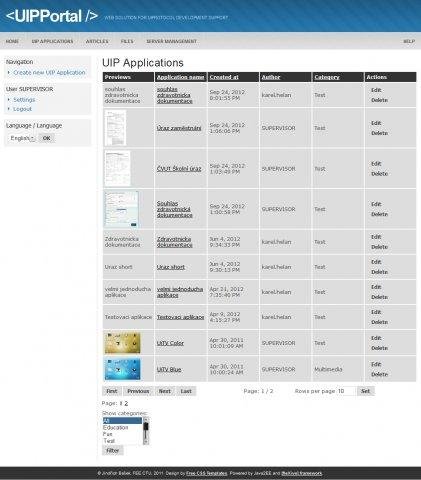Select All in the categories list
Screen dimensions: 421x480
[122, 421]
